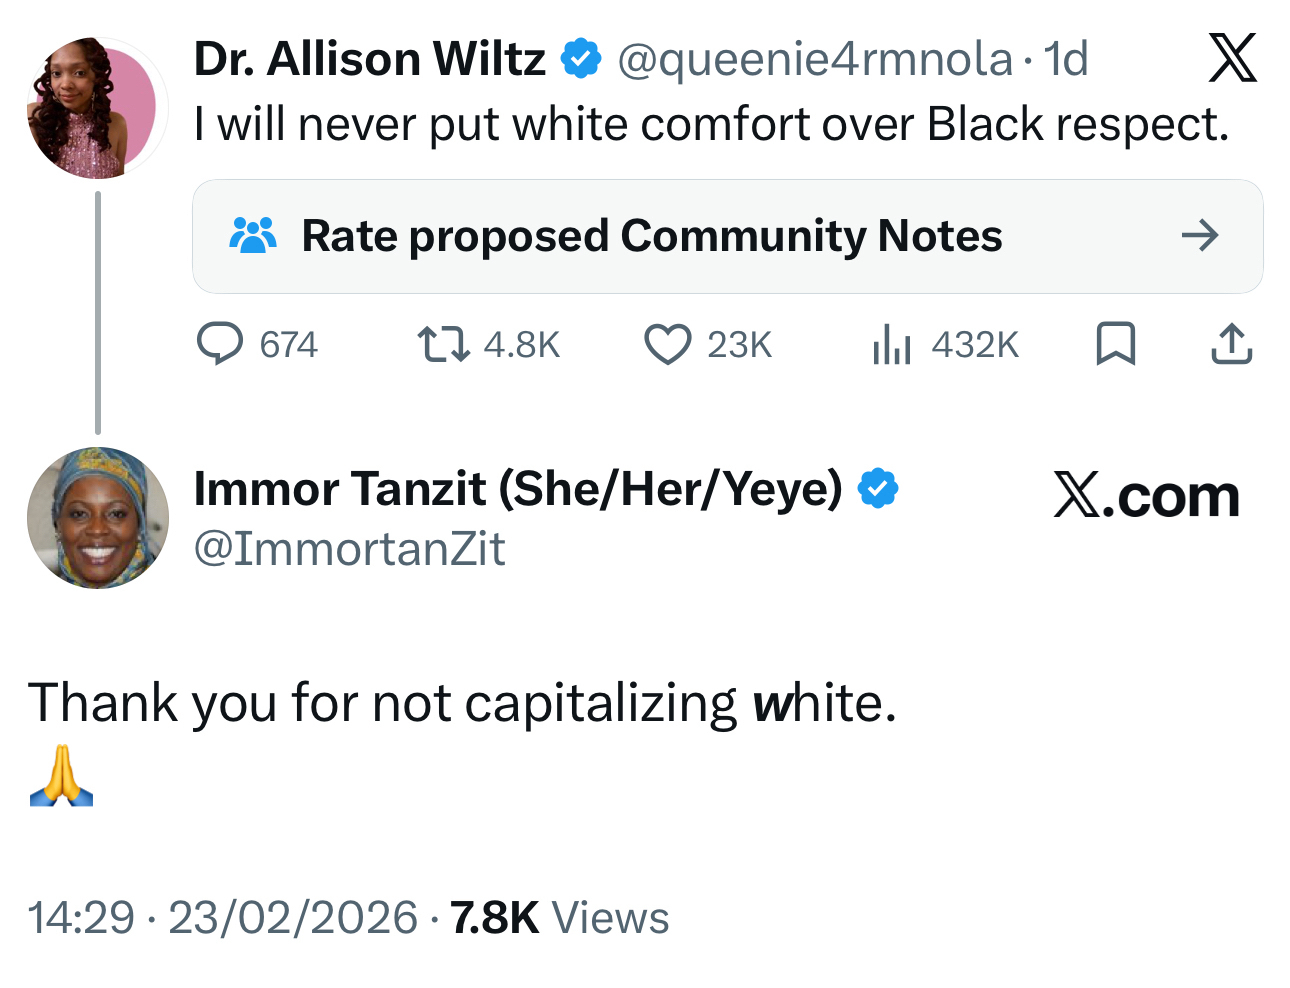Open Dr. Allison Wiltz's profile picture
Screen dimensions: 1290x988
(97, 108)
